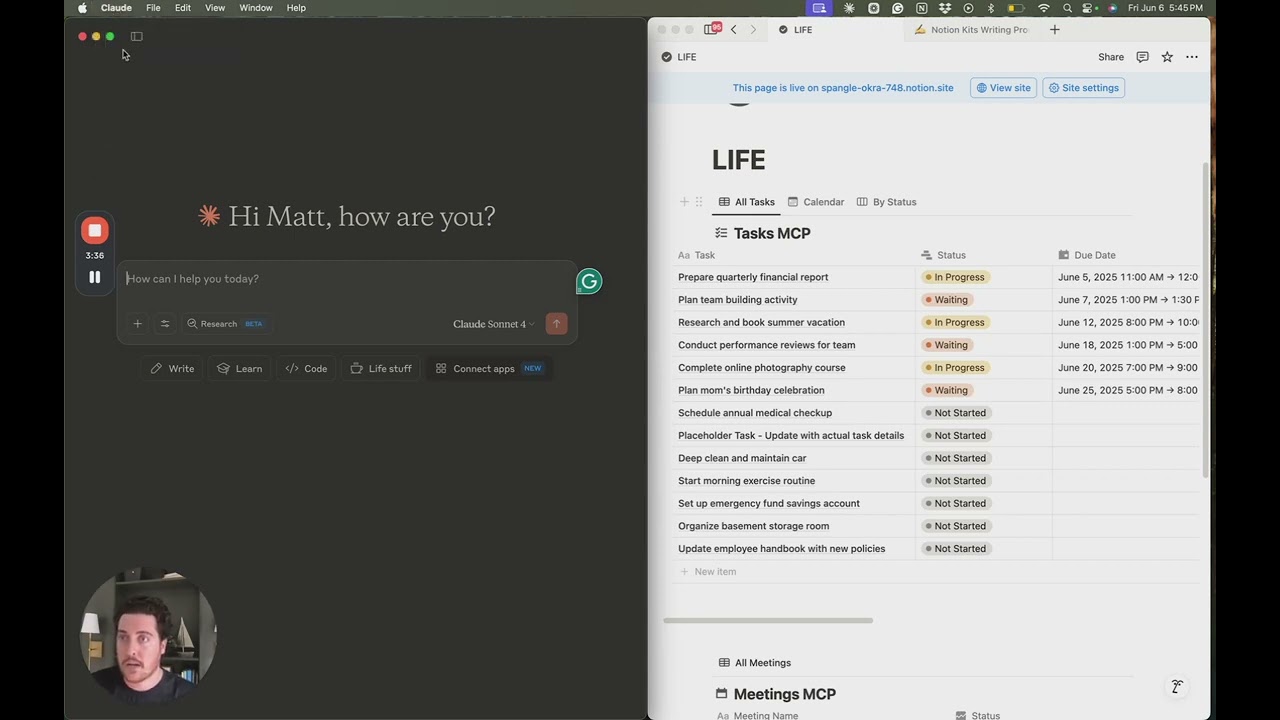
Task: Select the All Meetings view tab
Action: coord(755,663)
